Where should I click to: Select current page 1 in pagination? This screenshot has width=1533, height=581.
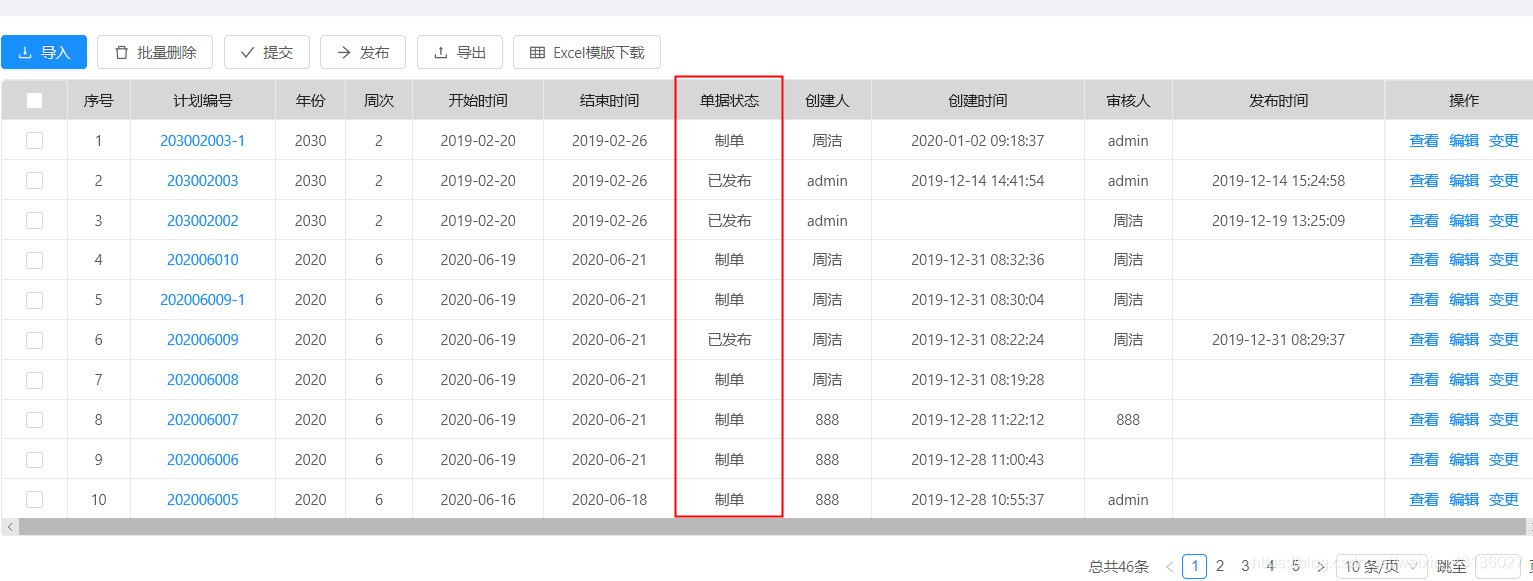(1194, 567)
